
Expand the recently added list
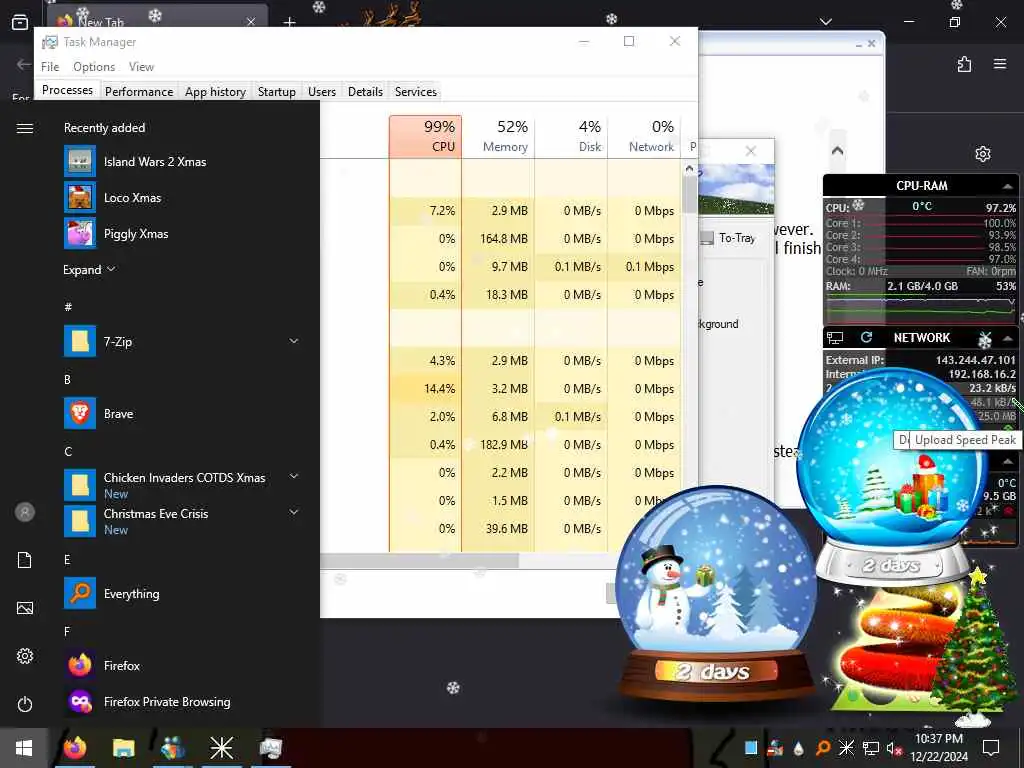(x=89, y=270)
